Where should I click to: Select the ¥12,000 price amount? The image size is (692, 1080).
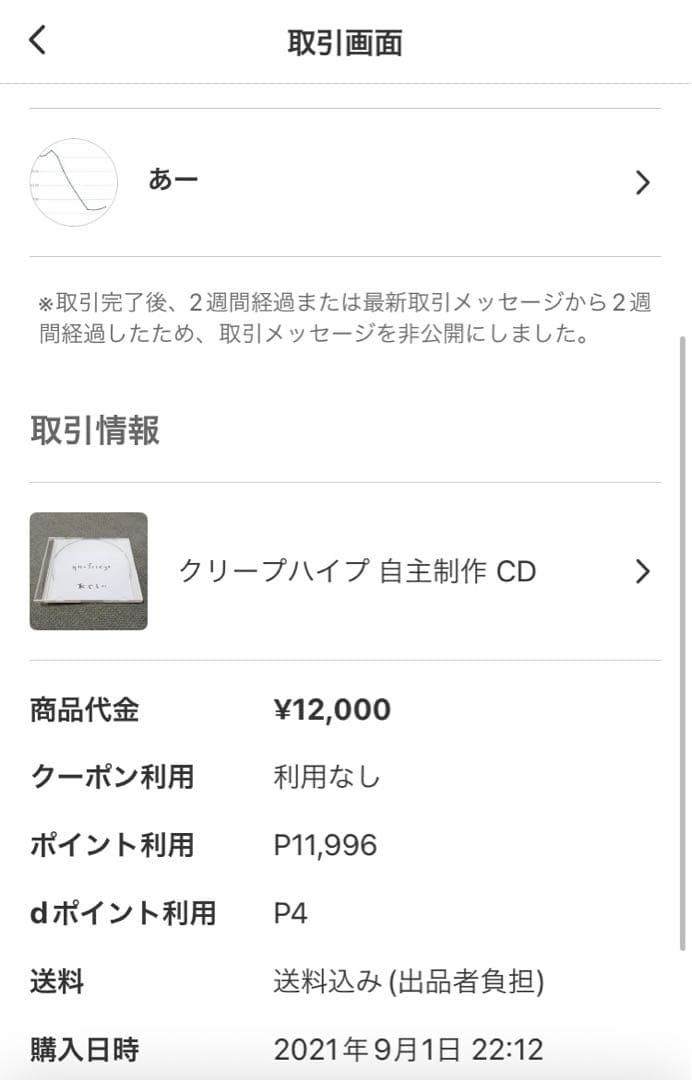click(x=333, y=708)
